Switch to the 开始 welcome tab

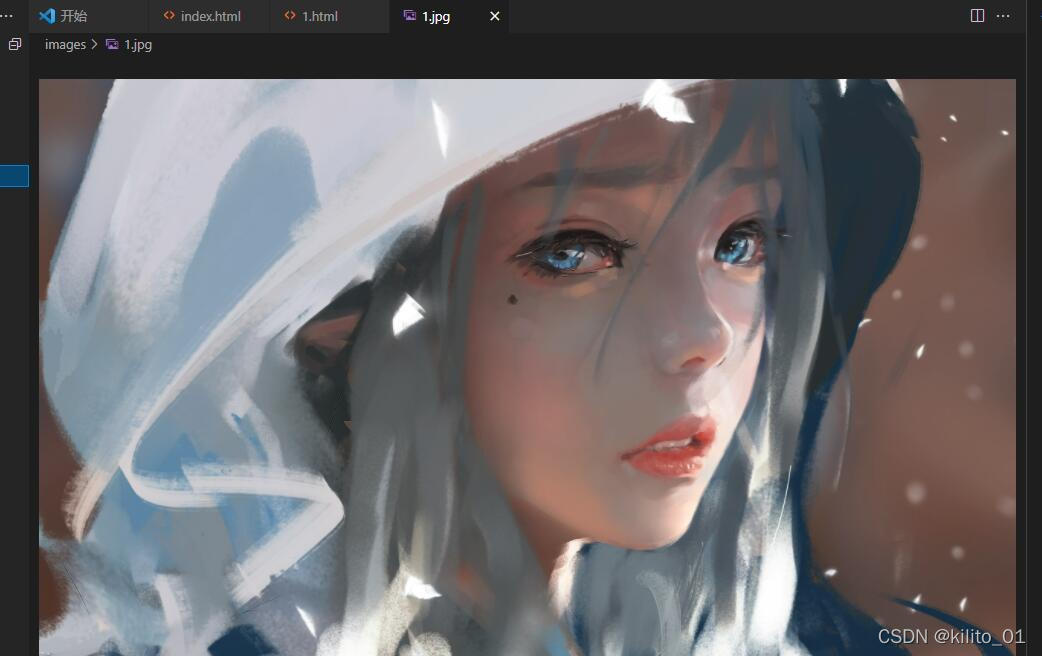click(x=88, y=16)
